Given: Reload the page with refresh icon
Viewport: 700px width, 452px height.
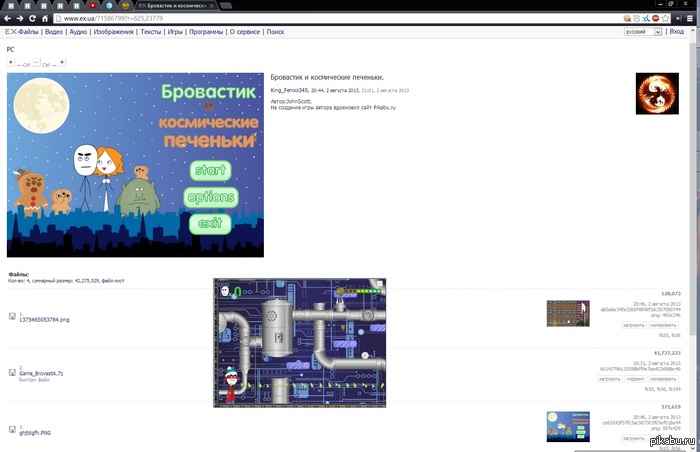Looking at the screenshot, I should (x=33, y=19).
